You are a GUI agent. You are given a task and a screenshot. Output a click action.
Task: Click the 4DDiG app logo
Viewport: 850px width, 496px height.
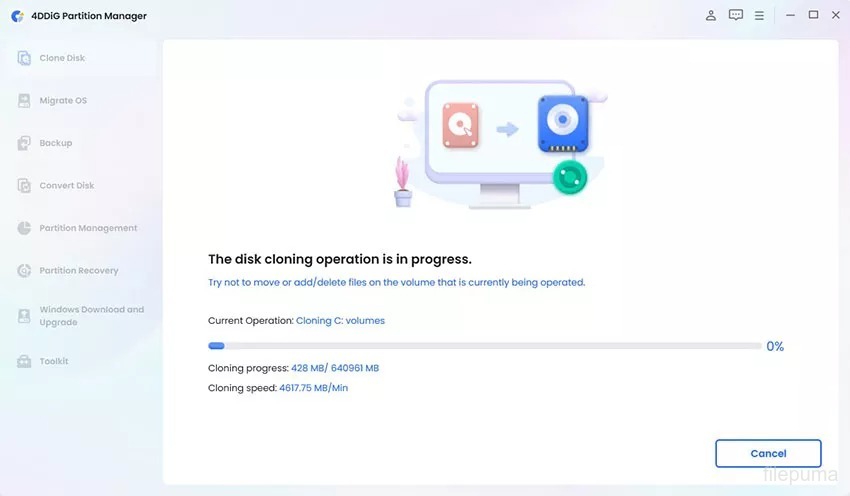[x=17, y=16]
